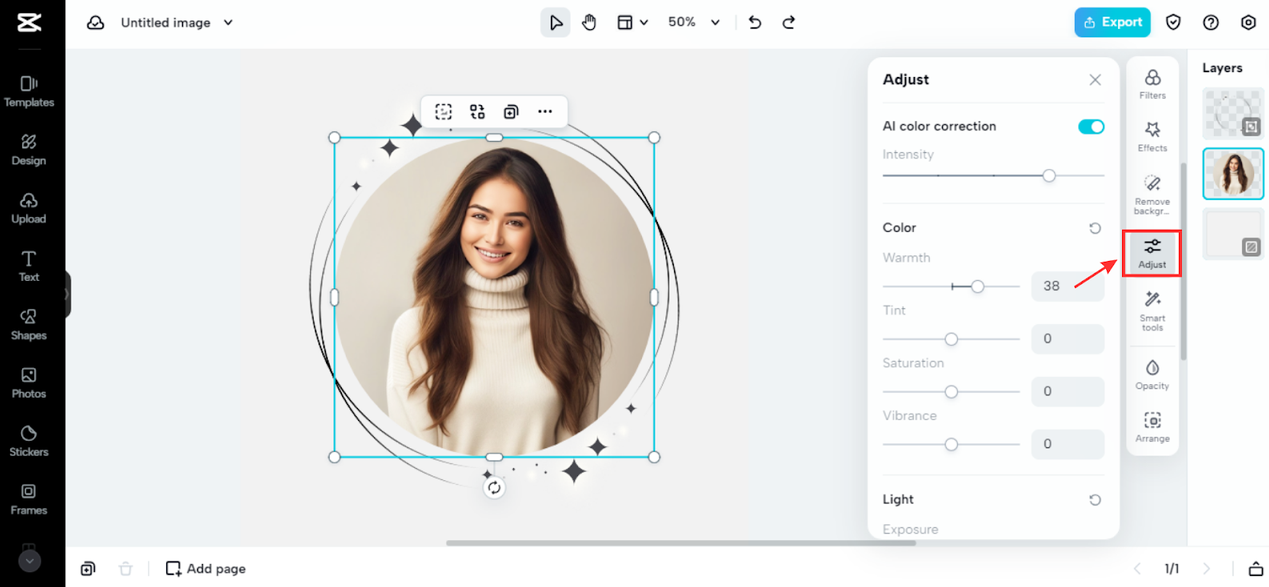Undo the last action
The width and height of the screenshot is (1269, 587).
point(755,22)
